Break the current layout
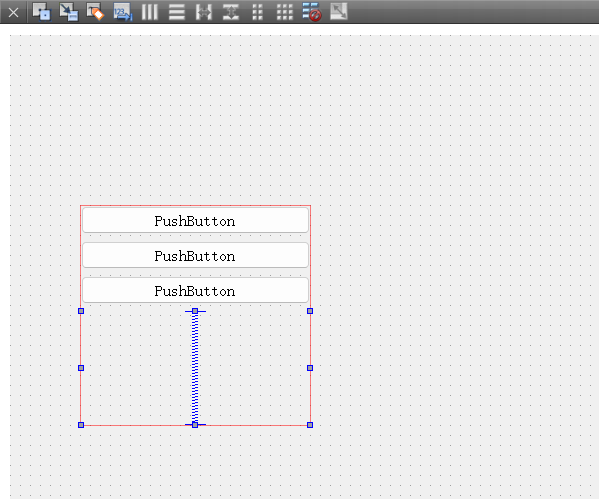This screenshot has width=599, height=499. point(312,12)
